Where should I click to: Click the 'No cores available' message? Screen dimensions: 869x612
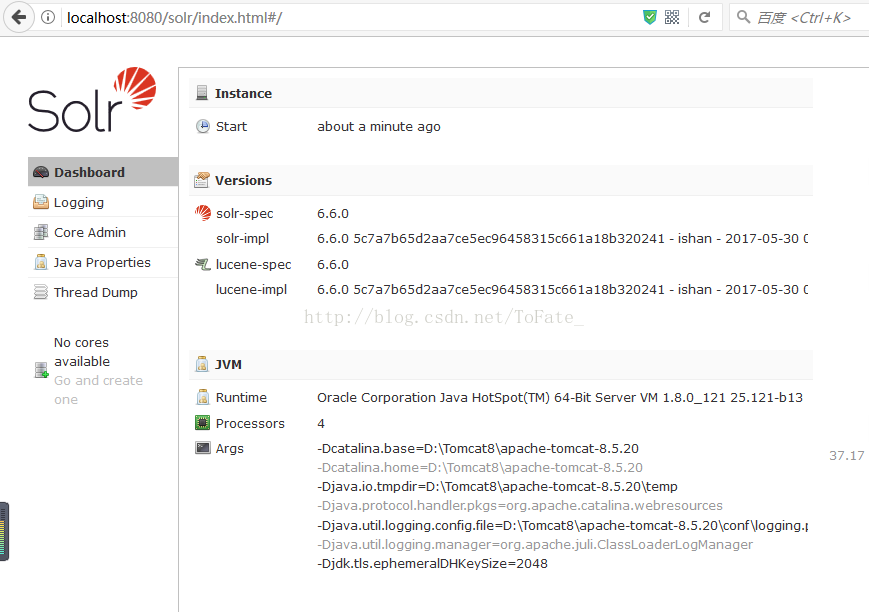click(81, 352)
